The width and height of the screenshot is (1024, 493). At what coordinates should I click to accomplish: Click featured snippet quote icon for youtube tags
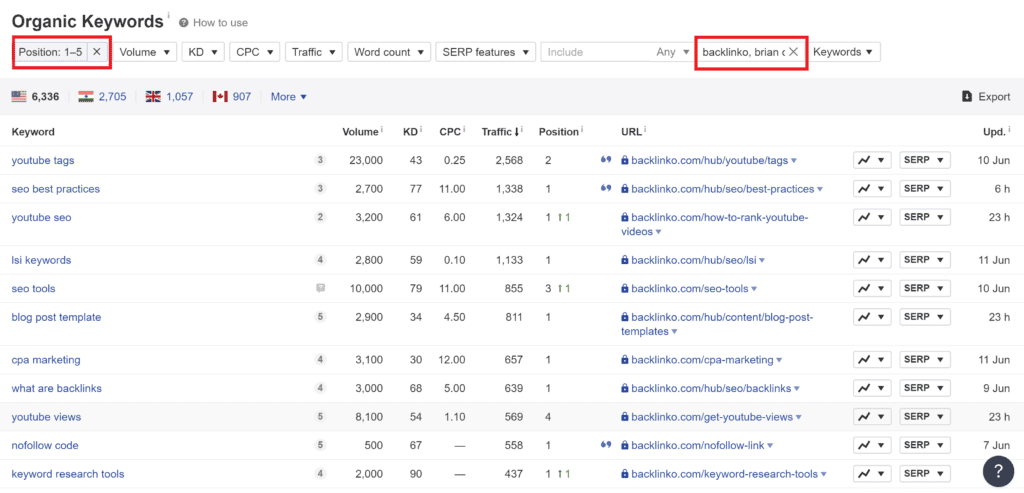coord(605,159)
